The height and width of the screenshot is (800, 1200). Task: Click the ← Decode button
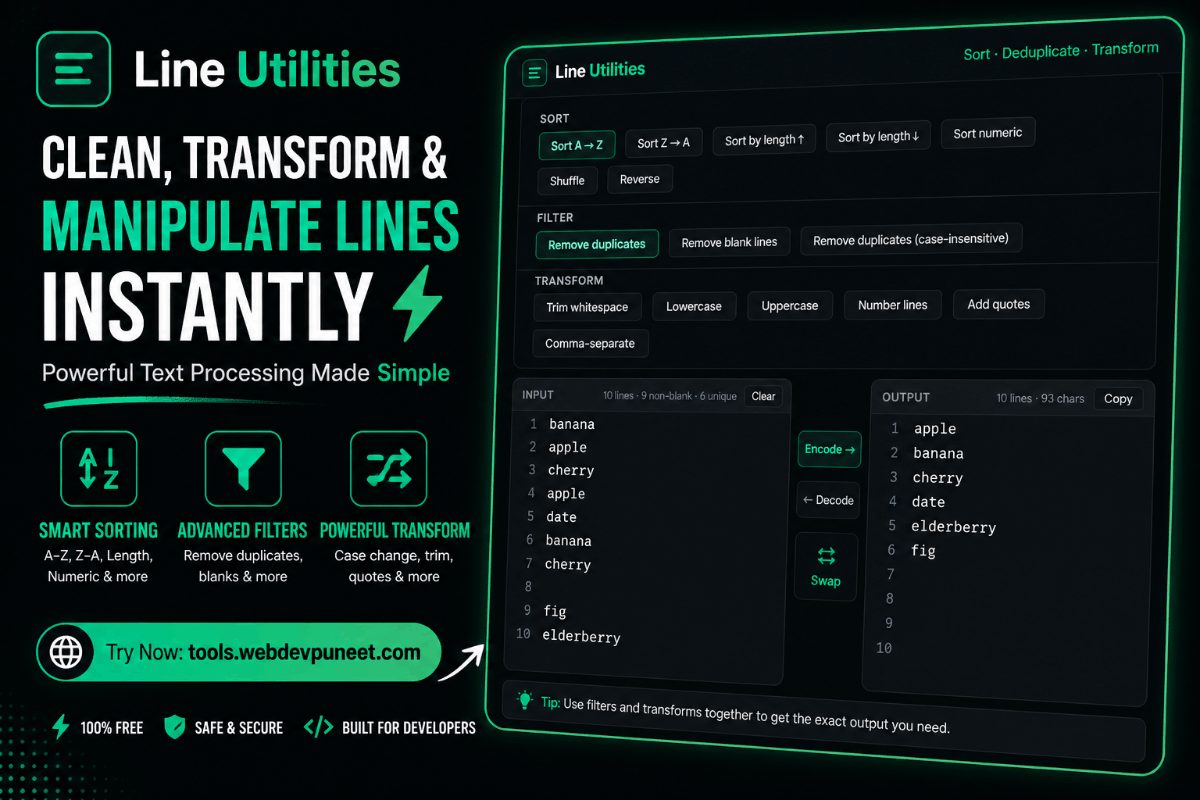point(828,500)
